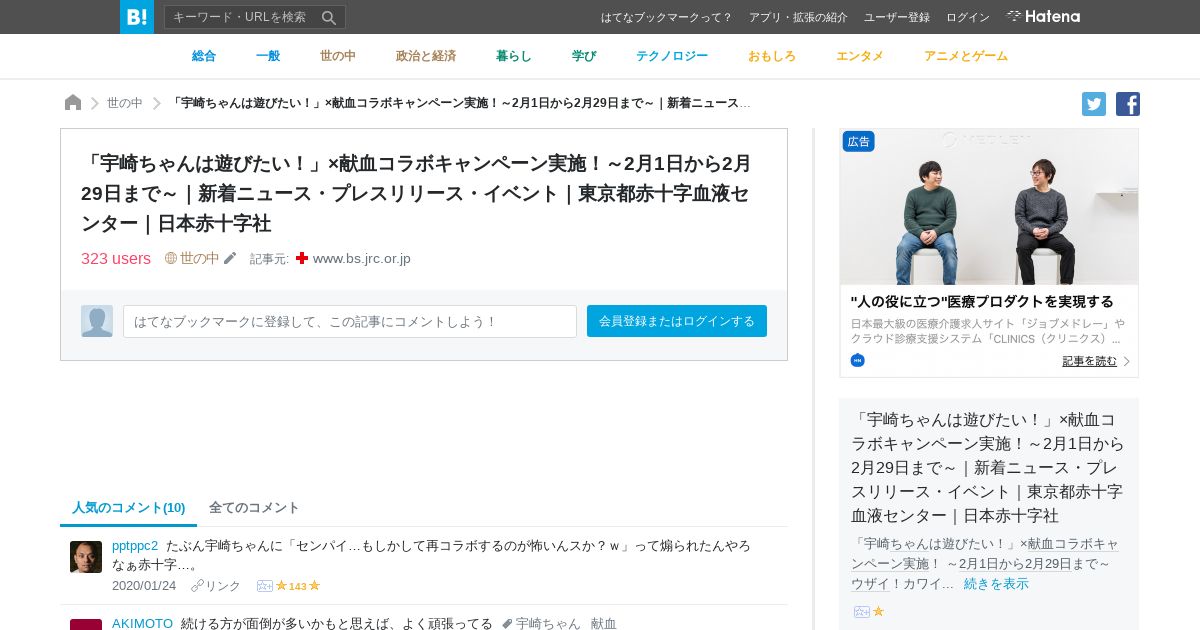Click the Hatena Bookmark B! logo
This screenshot has height=630, width=1200.
click(x=137, y=17)
